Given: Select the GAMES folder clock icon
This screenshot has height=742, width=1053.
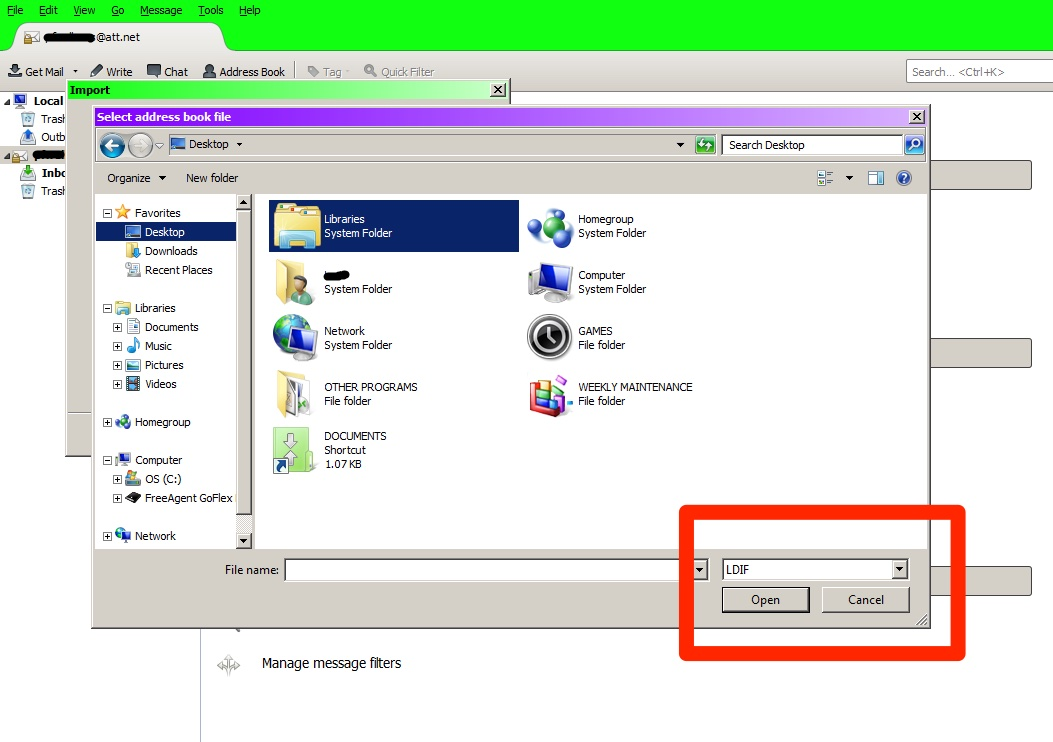Looking at the screenshot, I should tap(549, 337).
